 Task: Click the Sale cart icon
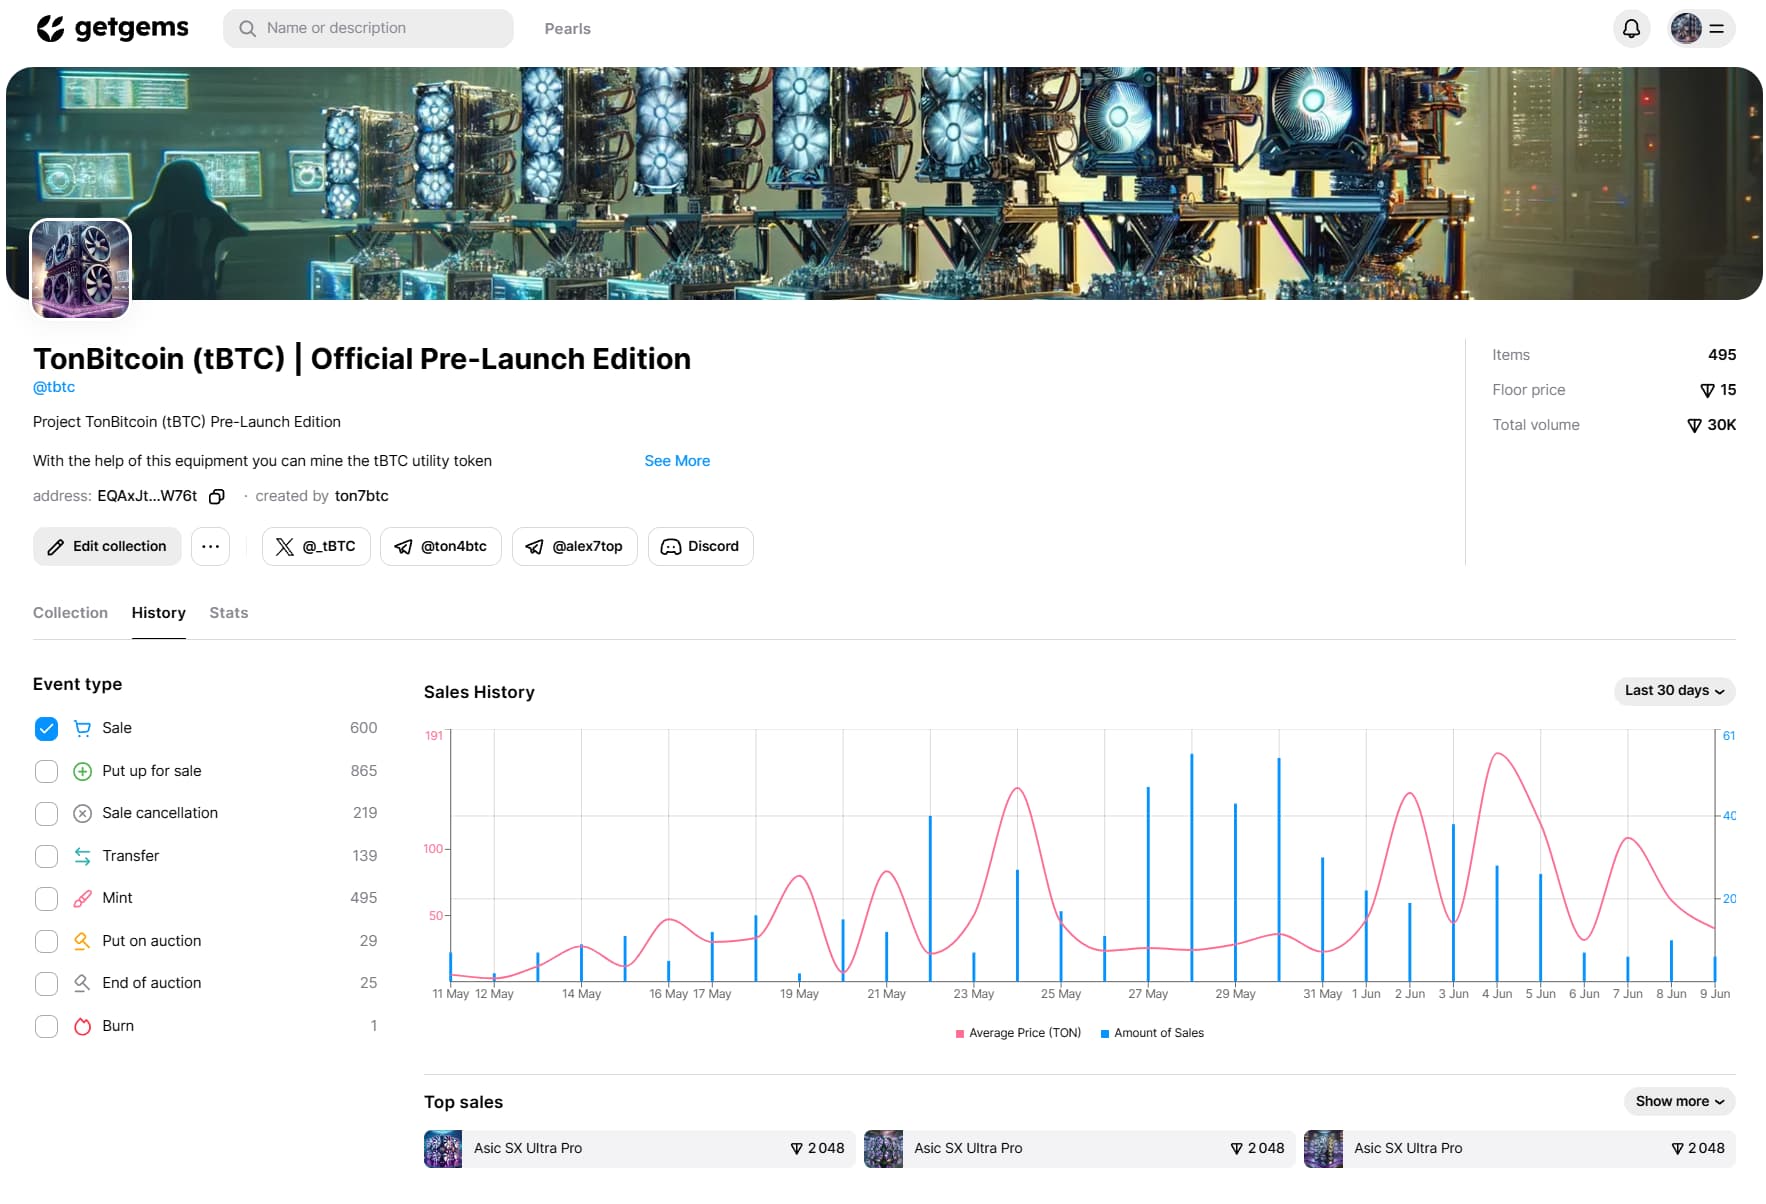83,728
